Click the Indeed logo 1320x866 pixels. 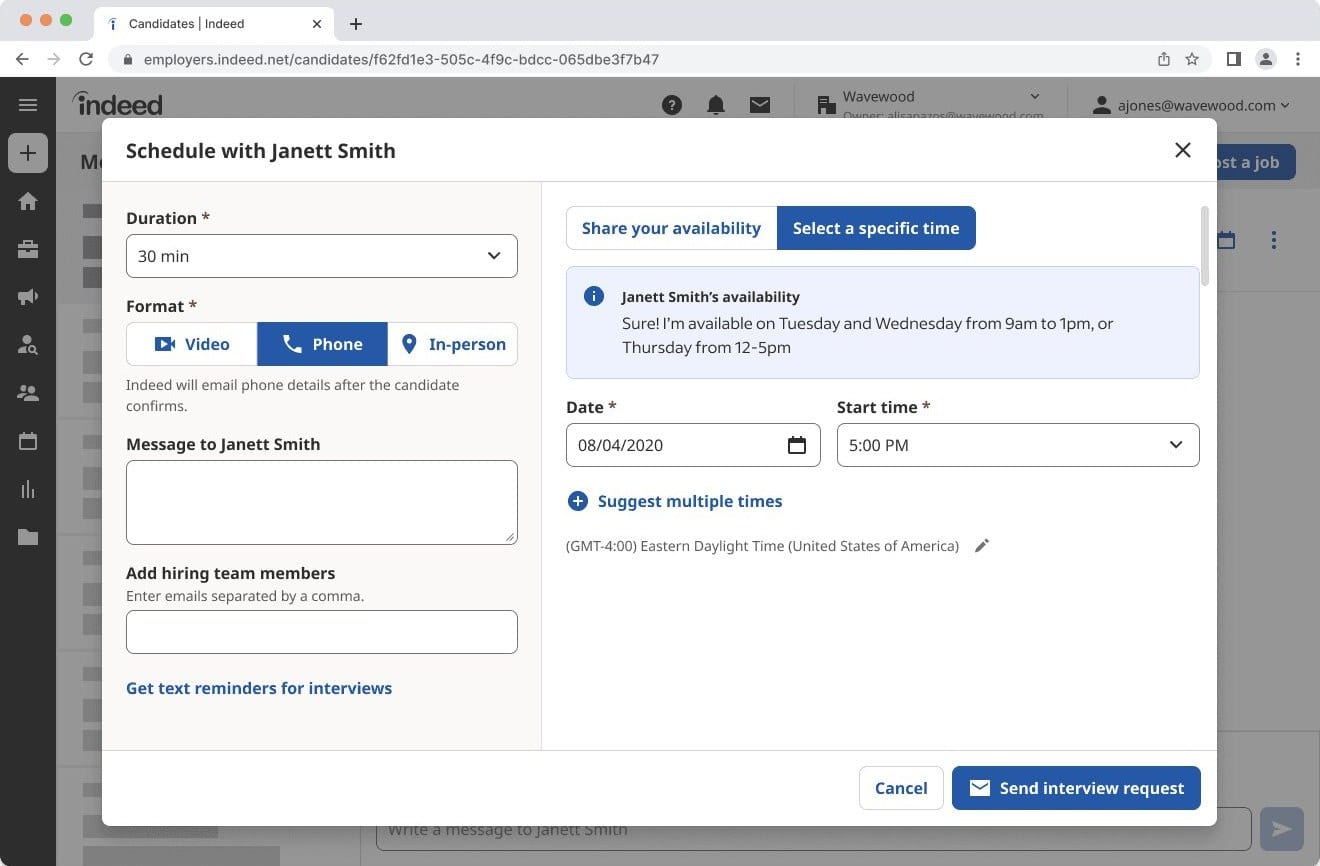point(117,103)
